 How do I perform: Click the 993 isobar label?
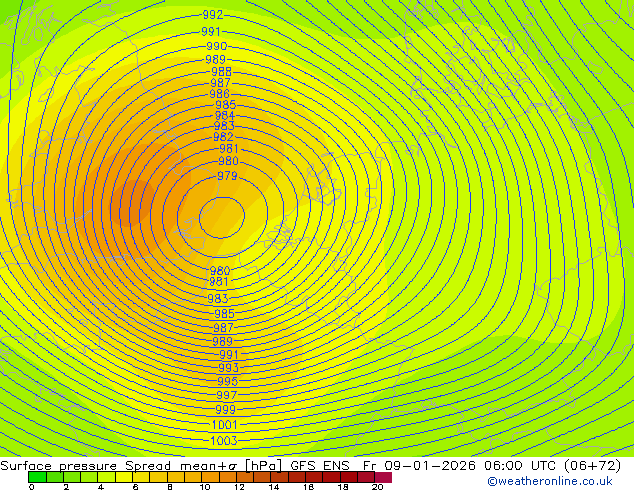228,368
